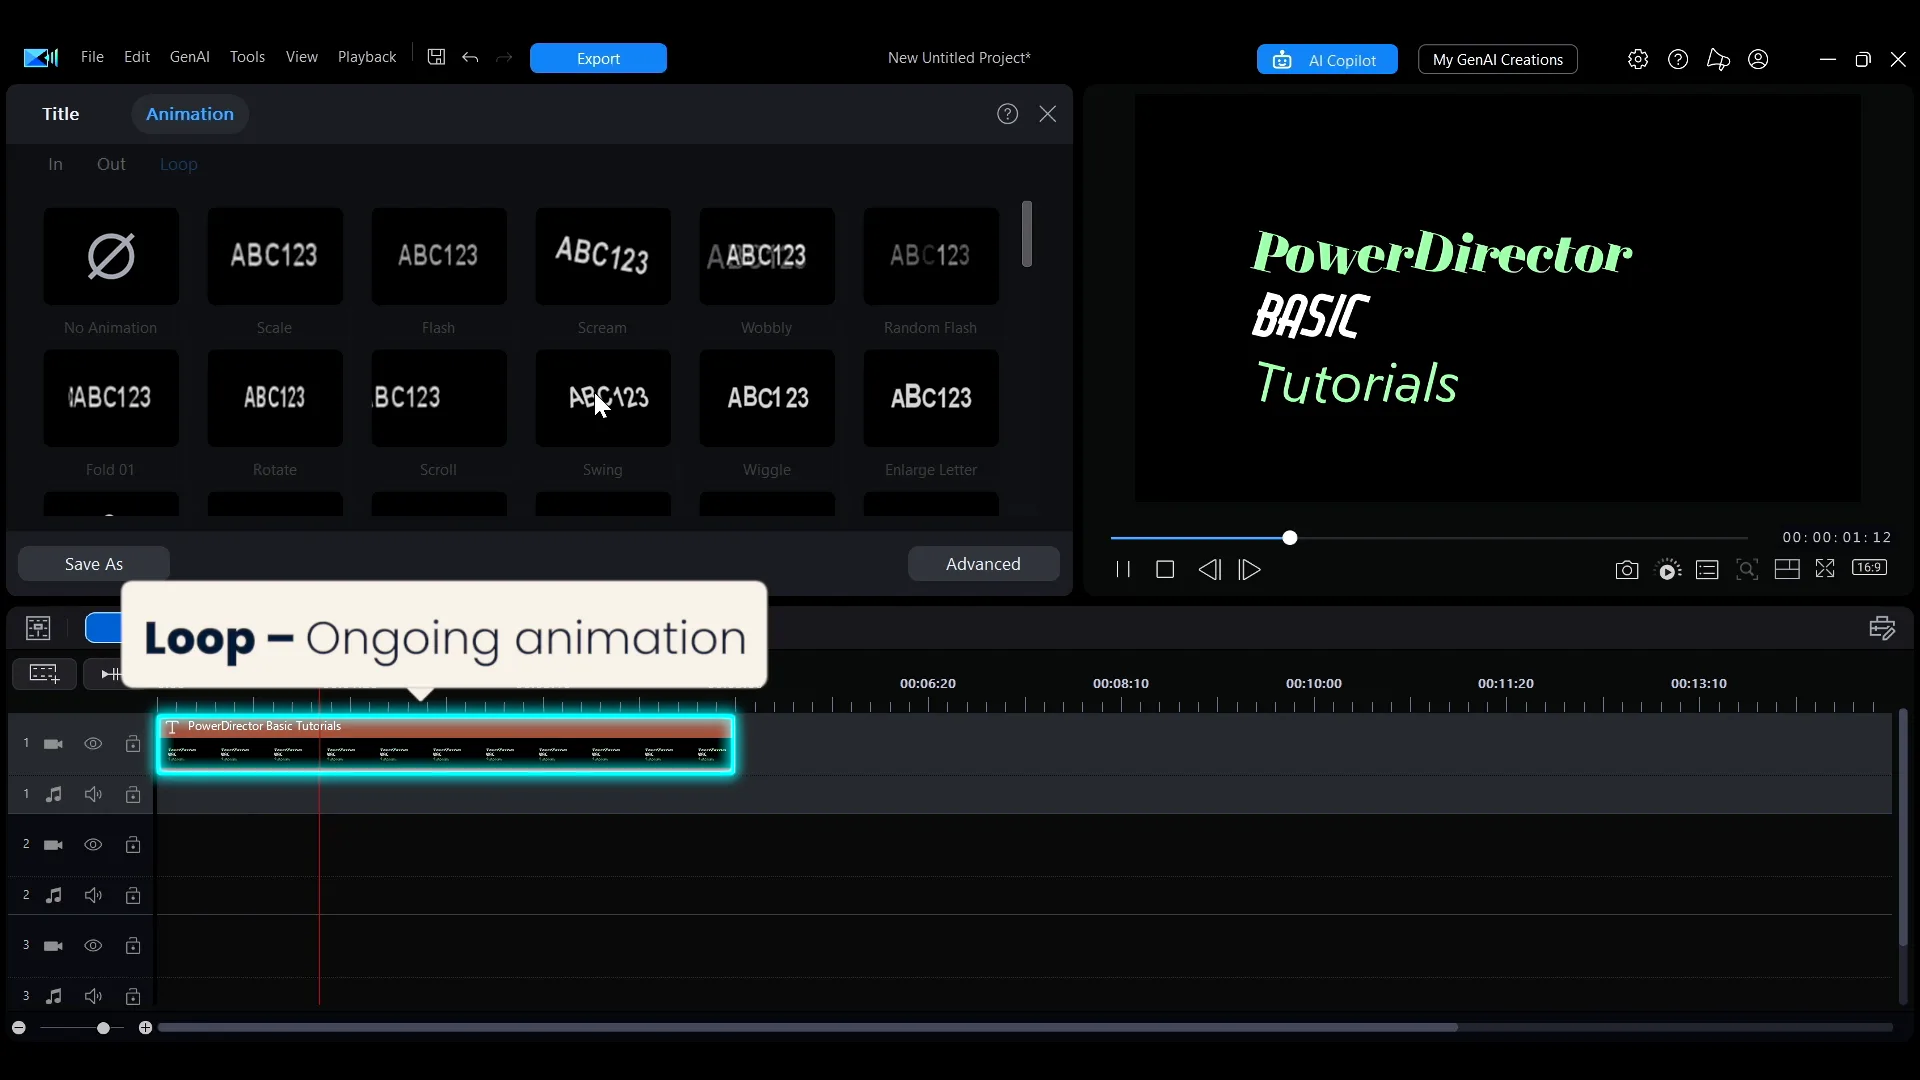Step to previous frame

tap(1209, 569)
